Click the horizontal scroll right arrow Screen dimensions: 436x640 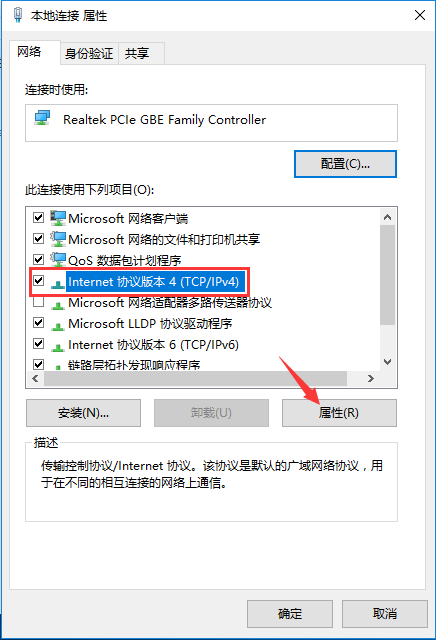click(370, 379)
